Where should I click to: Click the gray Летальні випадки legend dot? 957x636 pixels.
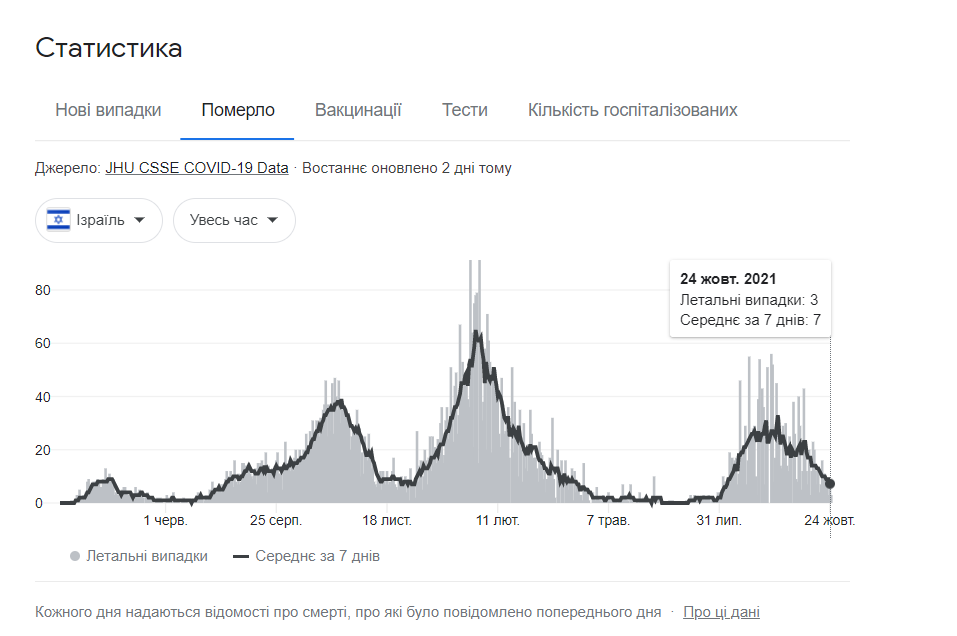(x=75, y=556)
